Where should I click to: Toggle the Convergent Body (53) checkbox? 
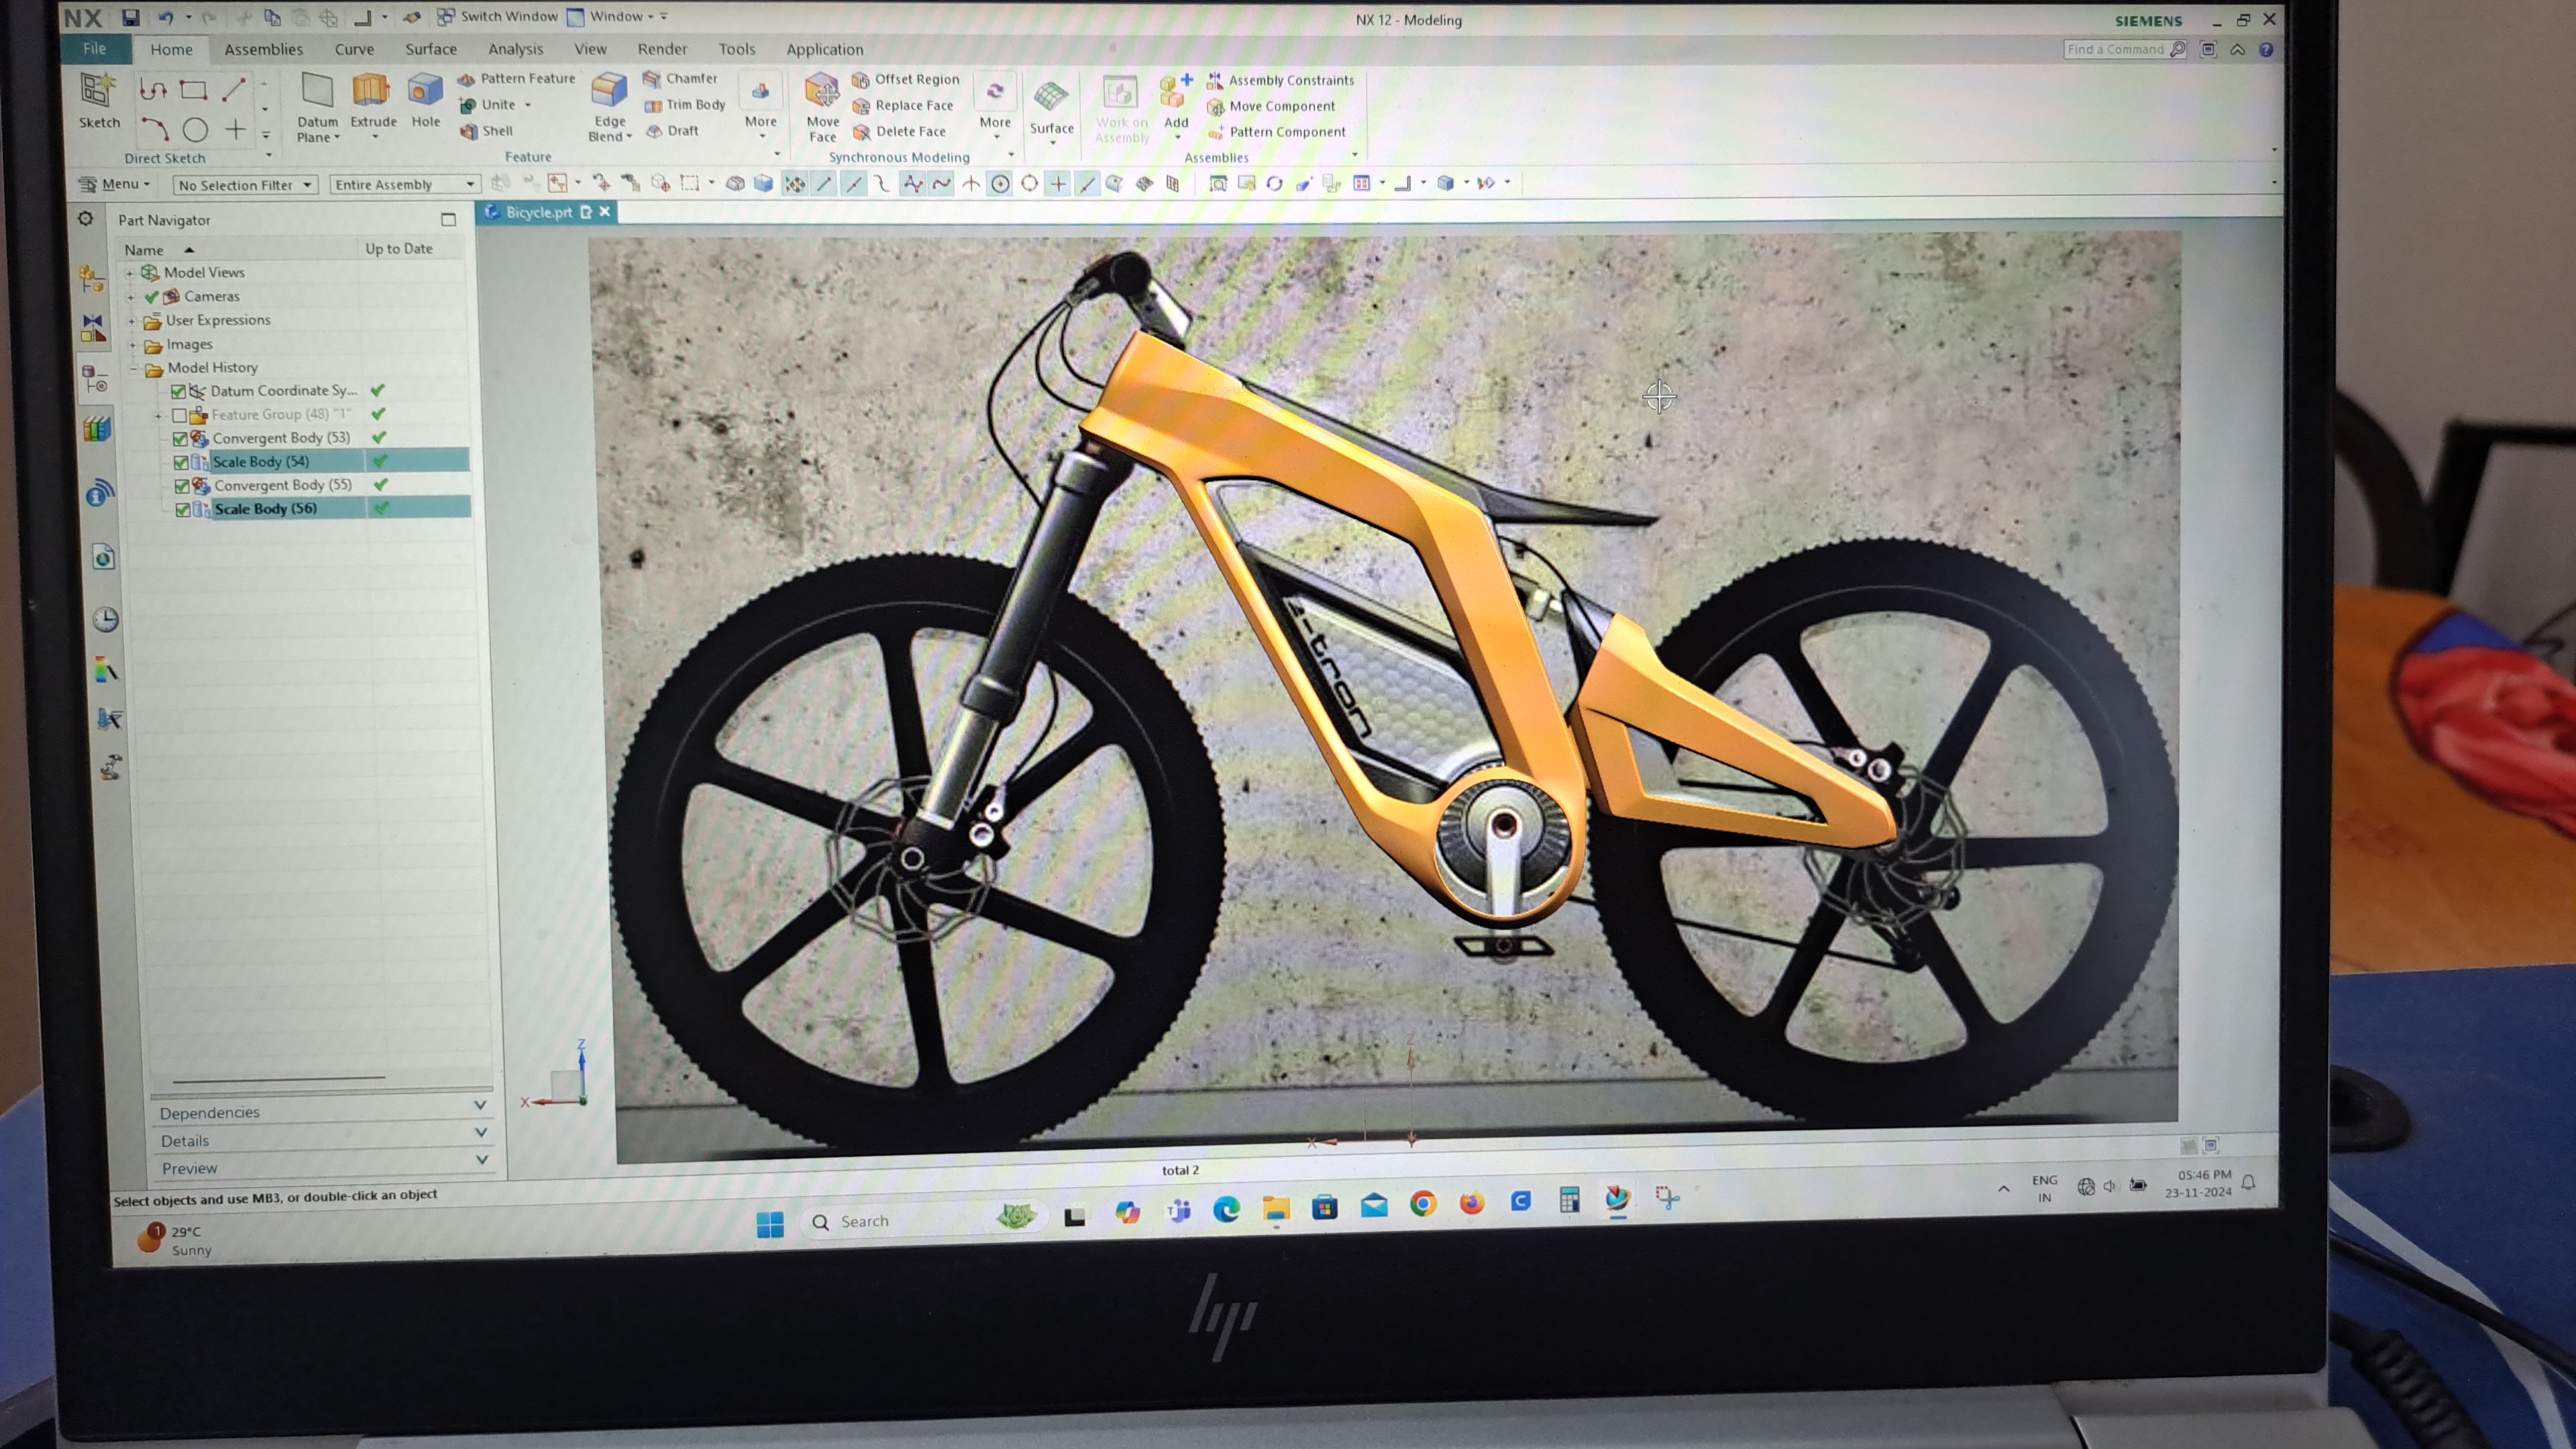pos(180,438)
